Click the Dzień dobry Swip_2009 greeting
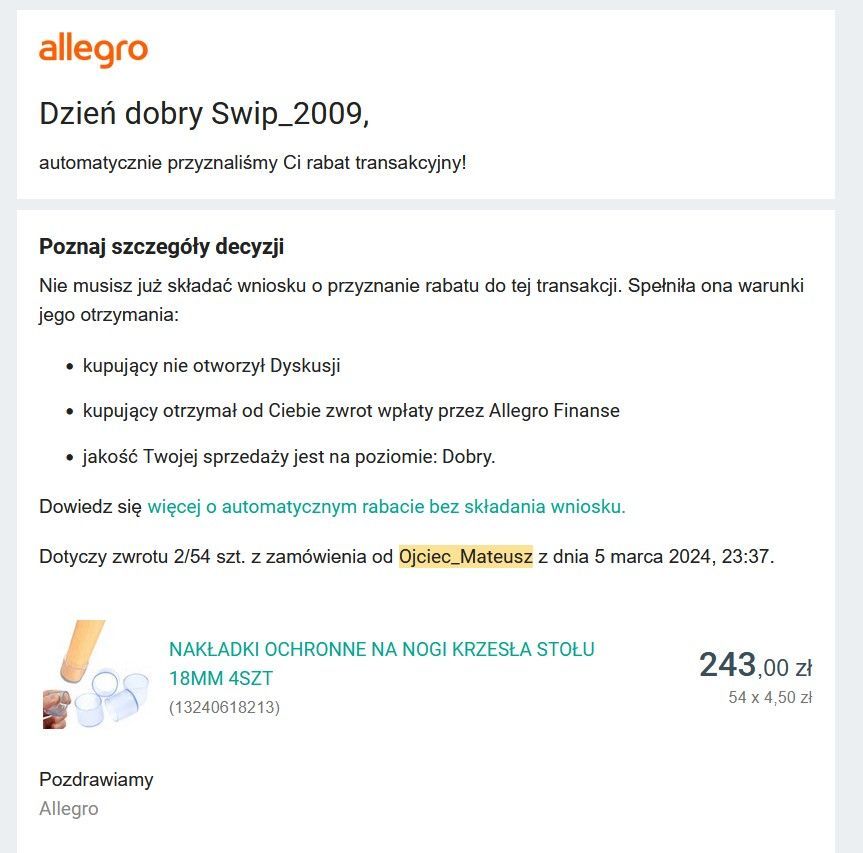Viewport: 863px width, 853px height. [204, 114]
